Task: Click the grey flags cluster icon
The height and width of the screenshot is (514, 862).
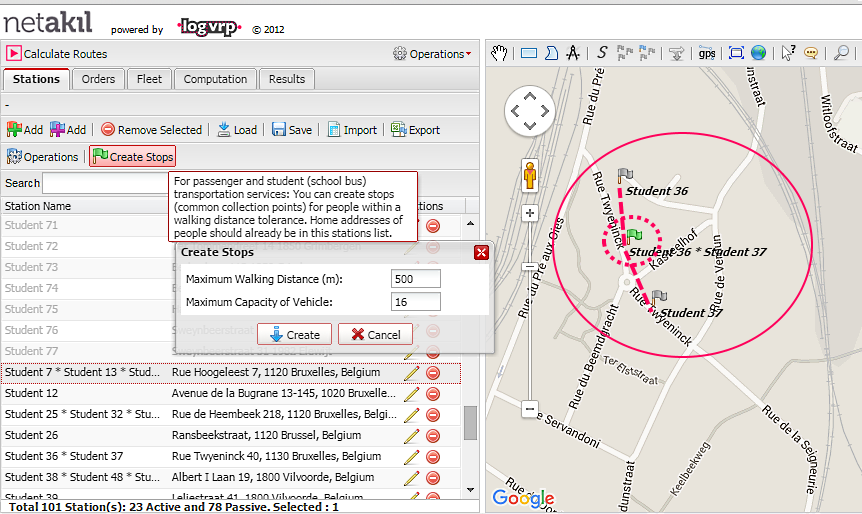Action: pyautogui.click(x=625, y=53)
